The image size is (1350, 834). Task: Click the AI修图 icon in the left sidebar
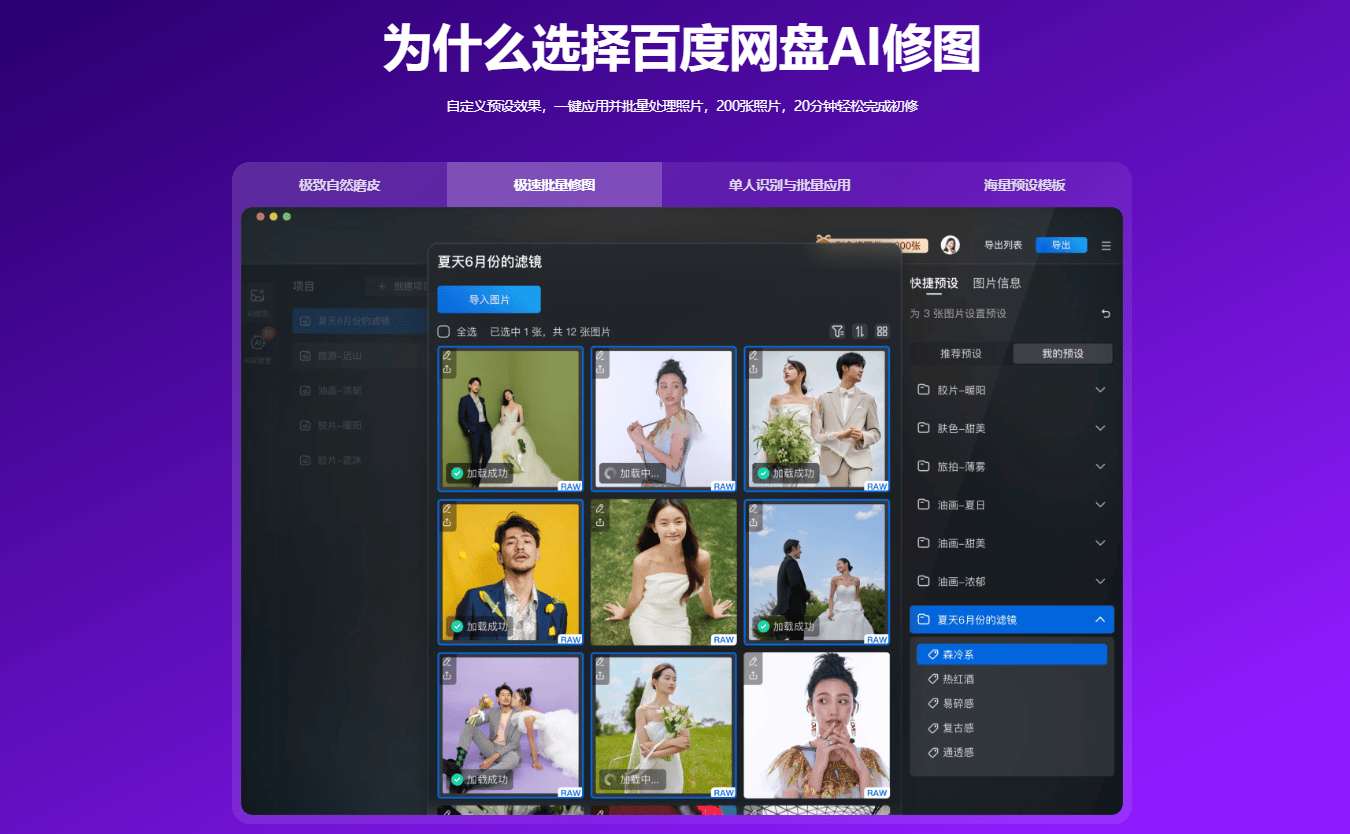pos(257,295)
